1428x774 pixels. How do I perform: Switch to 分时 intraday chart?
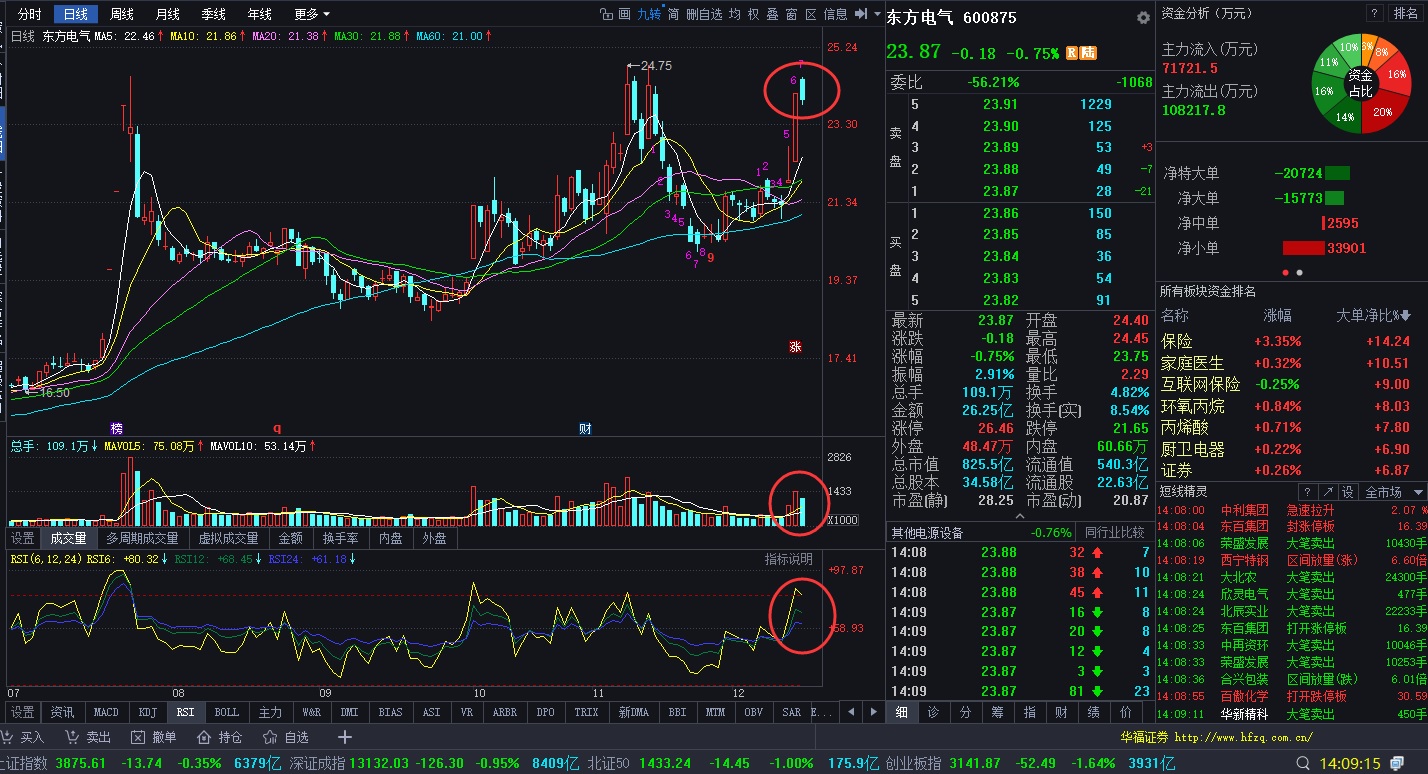30,14
